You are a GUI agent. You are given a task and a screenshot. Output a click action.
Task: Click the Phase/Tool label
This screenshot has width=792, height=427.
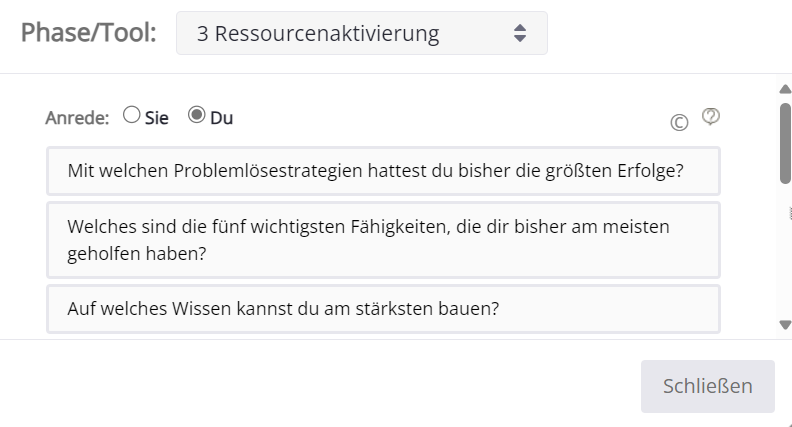(88, 33)
